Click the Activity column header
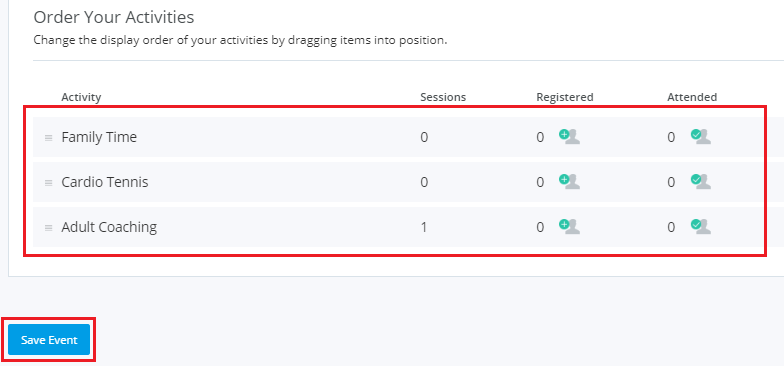 (x=81, y=97)
